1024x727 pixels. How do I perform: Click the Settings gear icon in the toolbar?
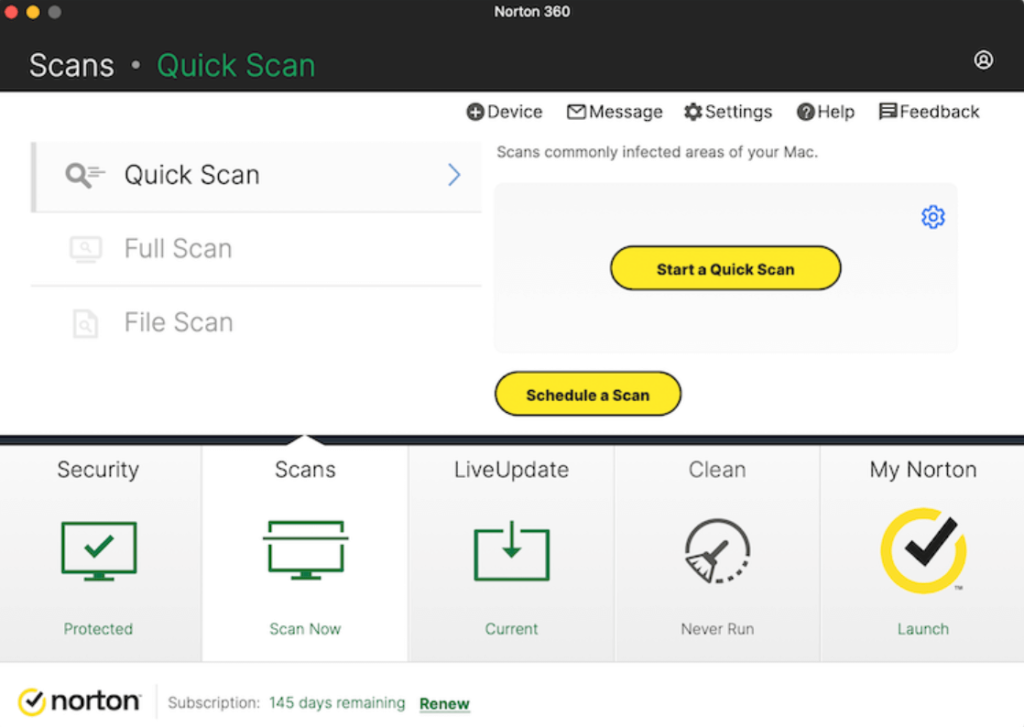[x=693, y=112]
